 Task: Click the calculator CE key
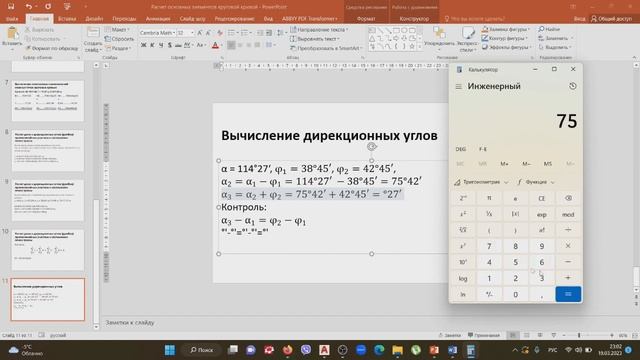click(542, 198)
